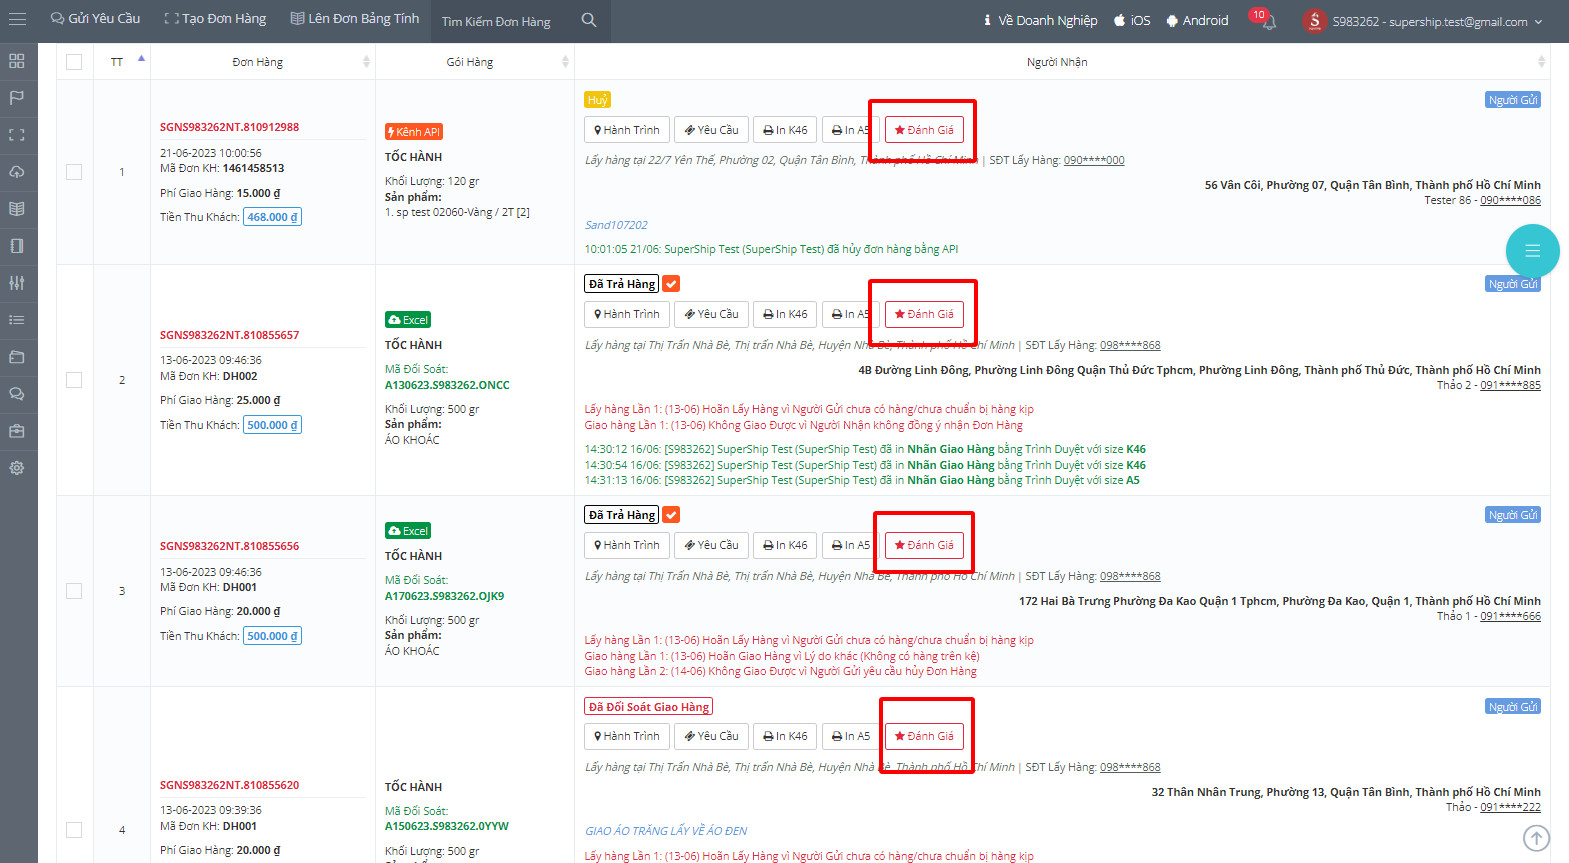Click In K46 for order 810912988
The width and height of the screenshot is (1569, 863).
[x=785, y=130]
